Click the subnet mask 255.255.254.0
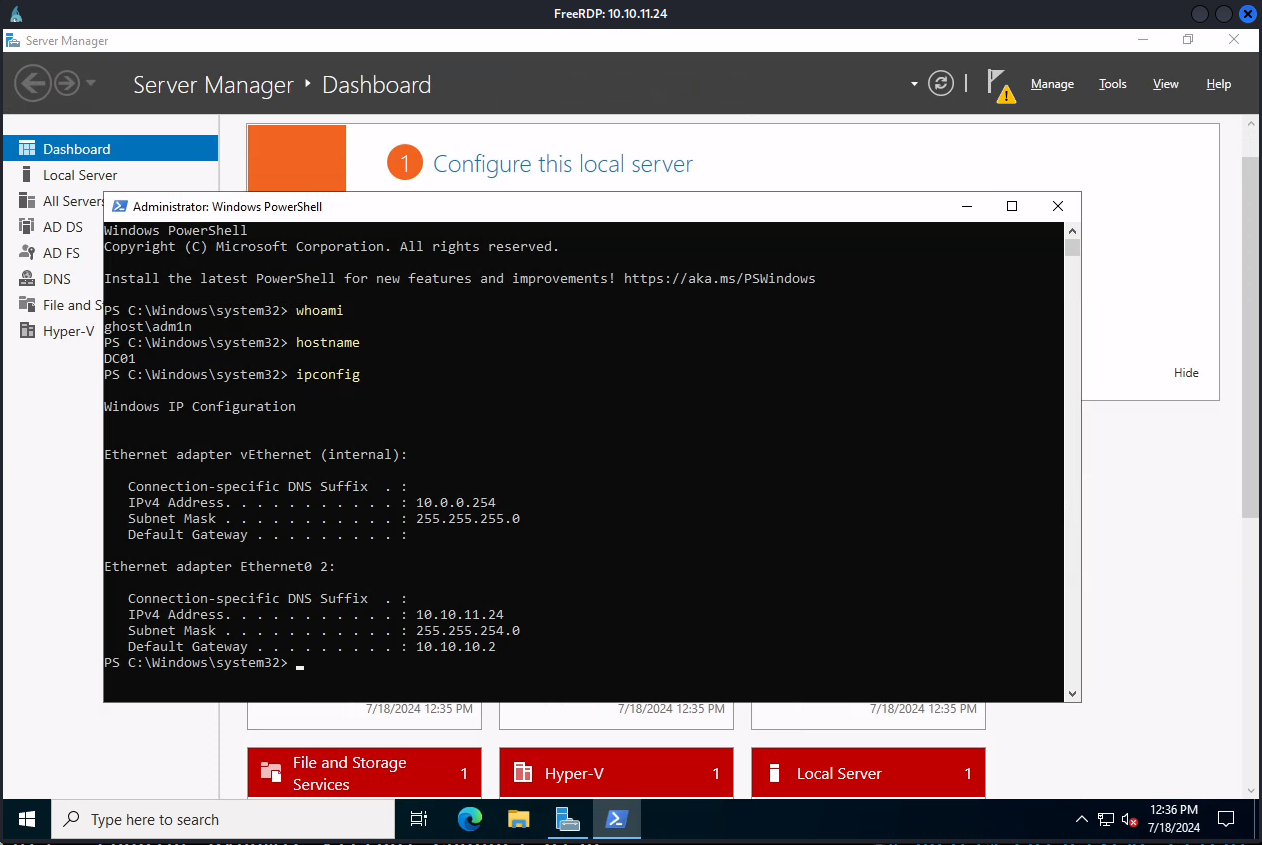Image resolution: width=1262 pixels, height=845 pixels. click(x=468, y=630)
